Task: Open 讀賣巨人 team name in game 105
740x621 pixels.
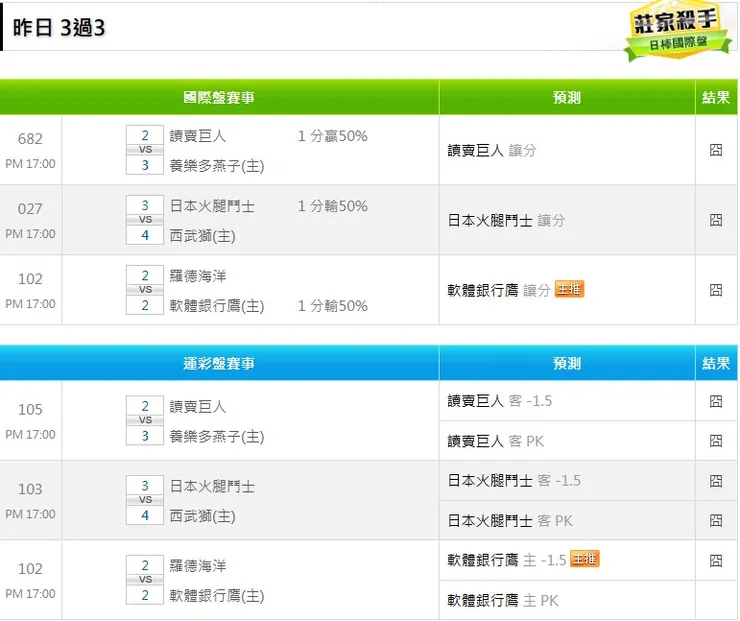Action: [x=198, y=407]
